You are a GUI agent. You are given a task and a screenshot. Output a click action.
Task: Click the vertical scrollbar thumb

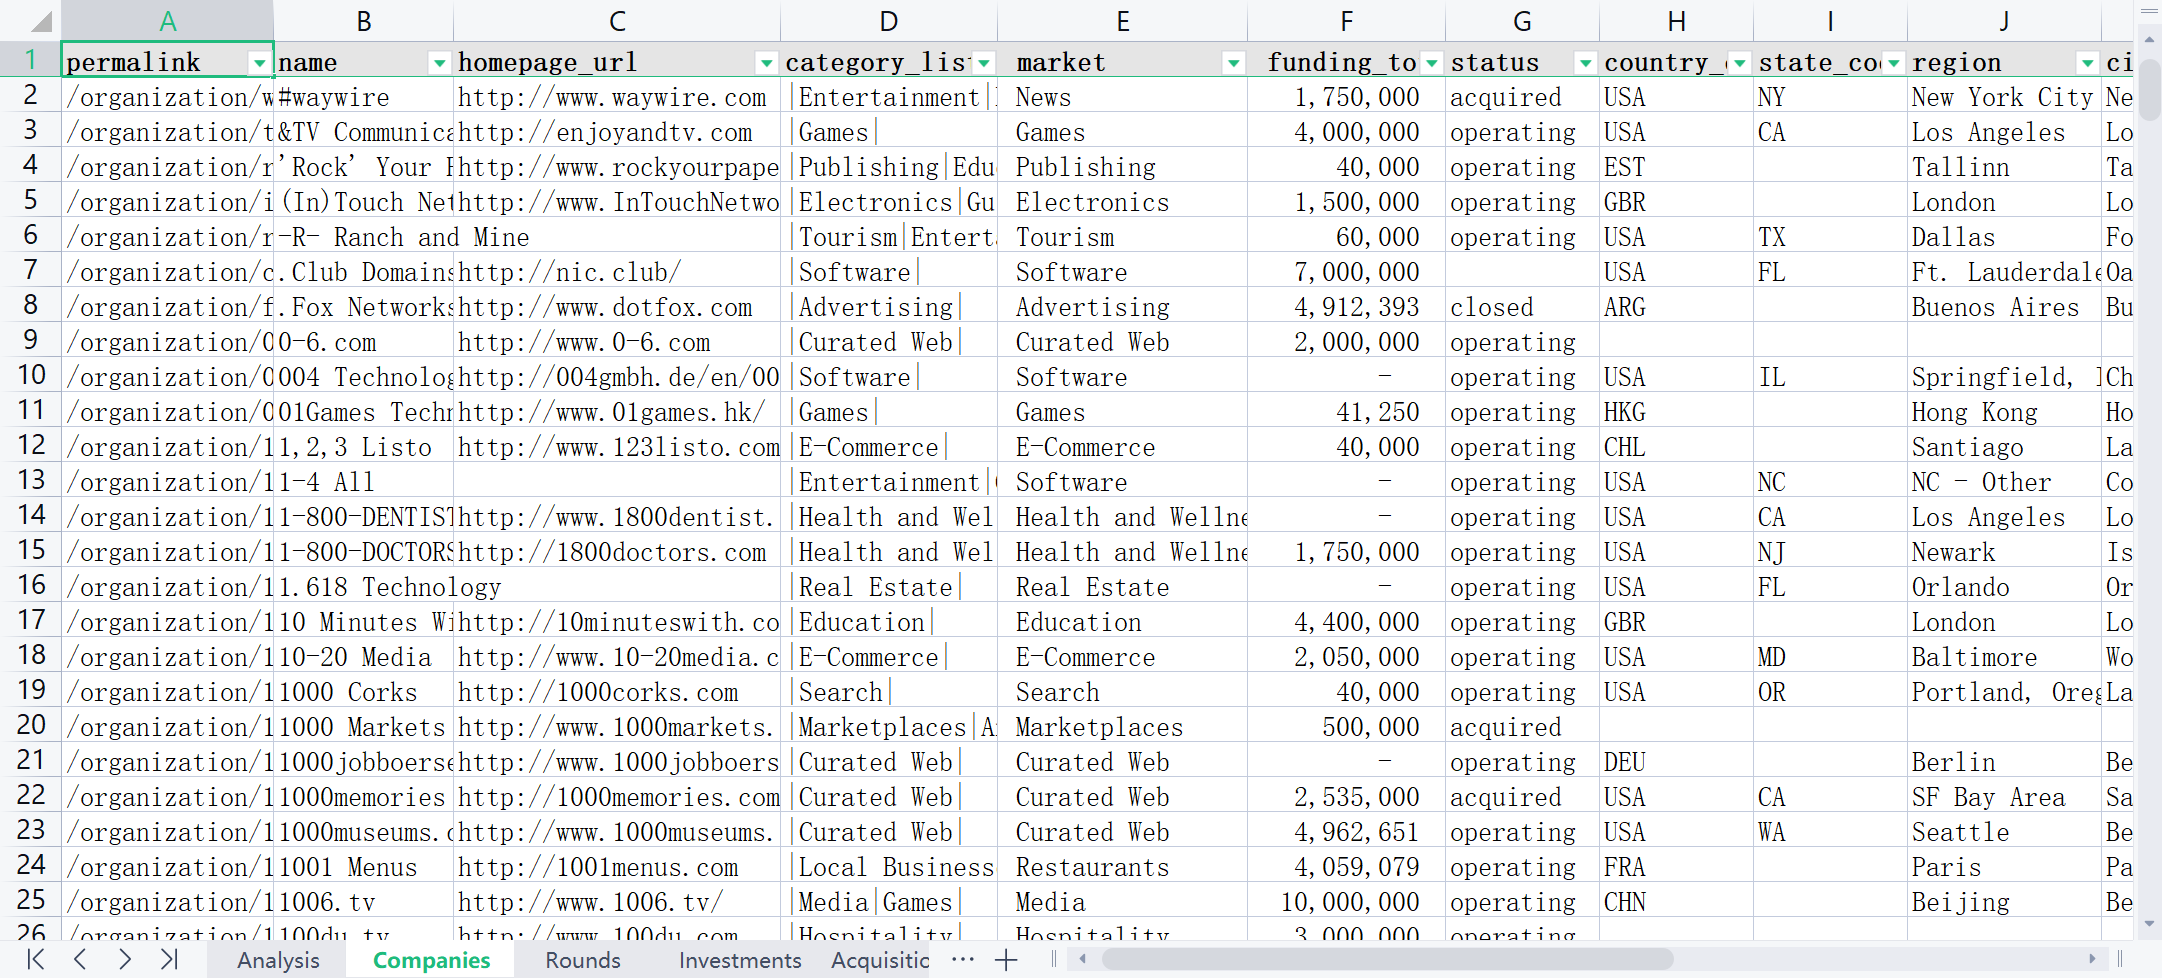click(2149, 90)
